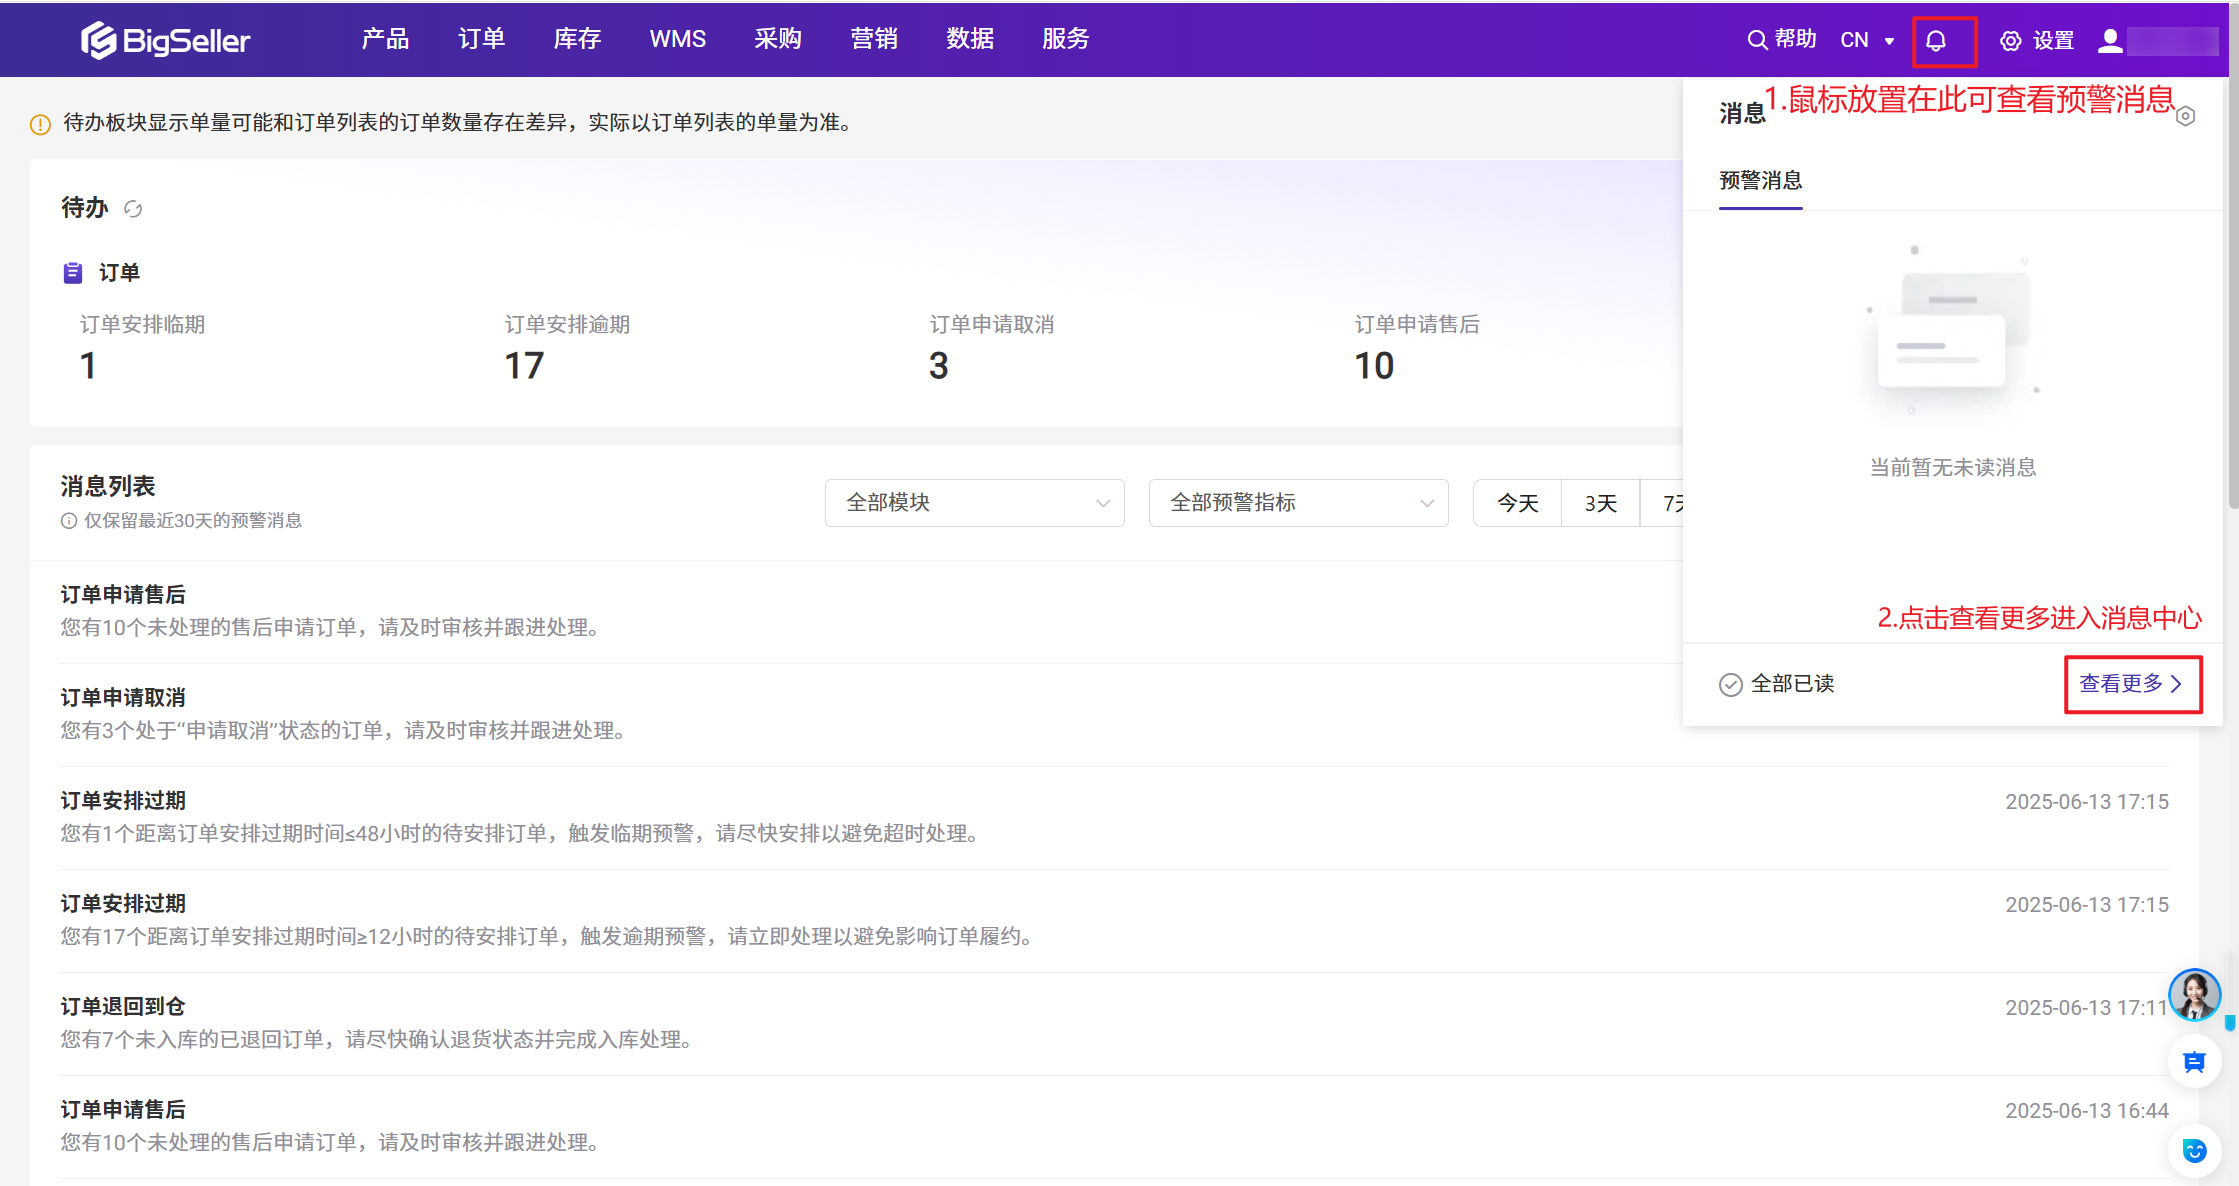Click the help search icon
Image resolution: width=2239 pixels, height=1186 pixels.
point(1757,40)
